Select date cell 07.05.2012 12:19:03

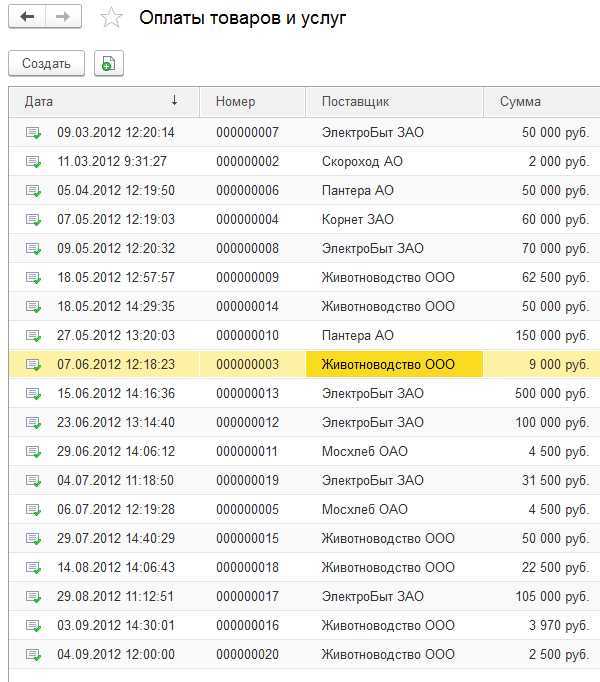click(x=116, y=219)
